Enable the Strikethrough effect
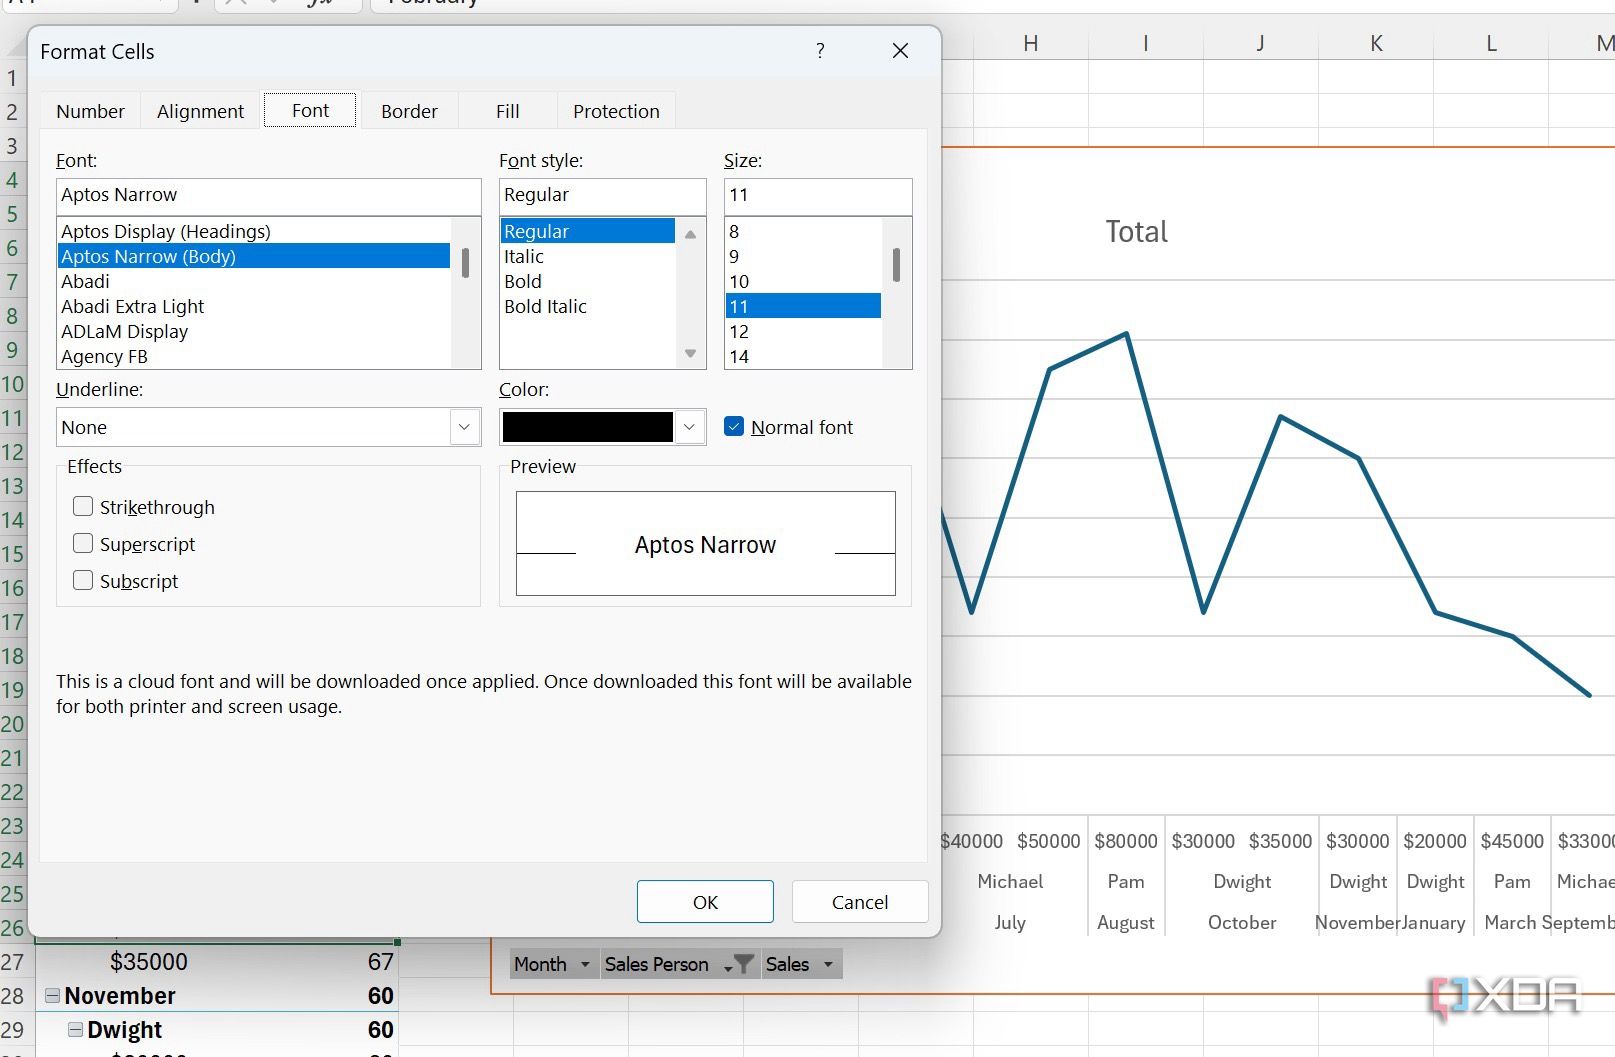Screen dimensions: 1615x1057 coord(83,506)
